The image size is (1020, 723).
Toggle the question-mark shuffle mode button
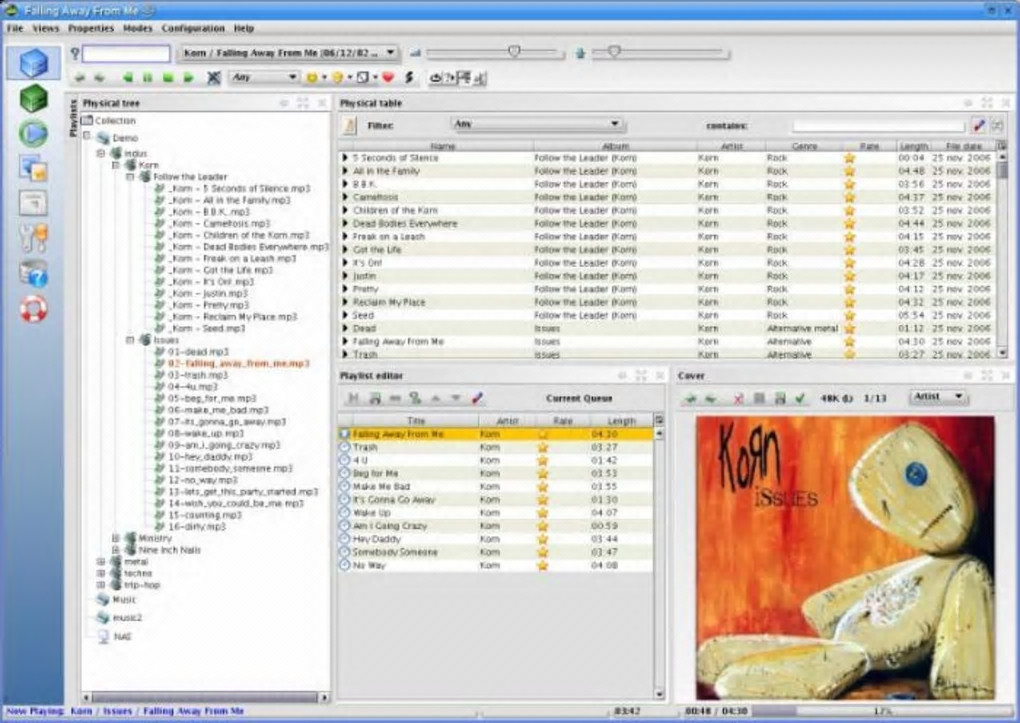pyautogui.click(x=450, y=78)
